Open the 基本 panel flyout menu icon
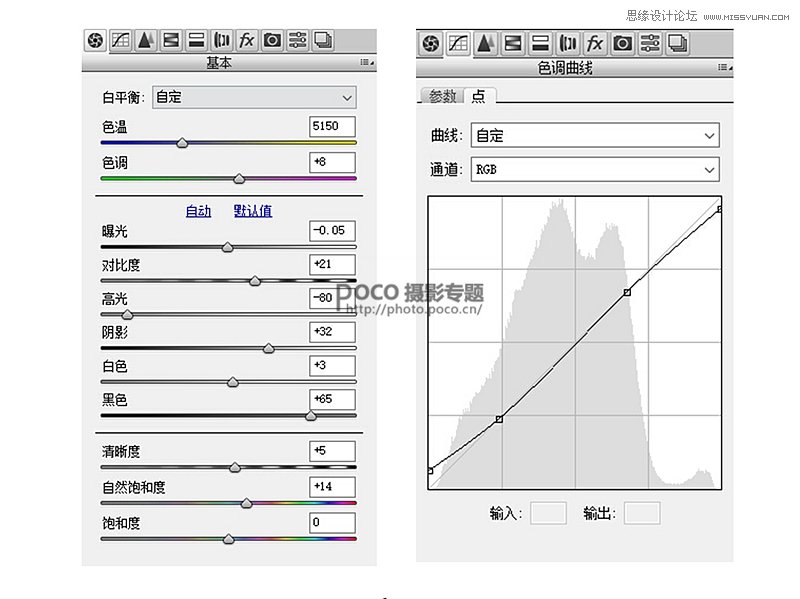 pyautogui.click(x=367, y=62)
